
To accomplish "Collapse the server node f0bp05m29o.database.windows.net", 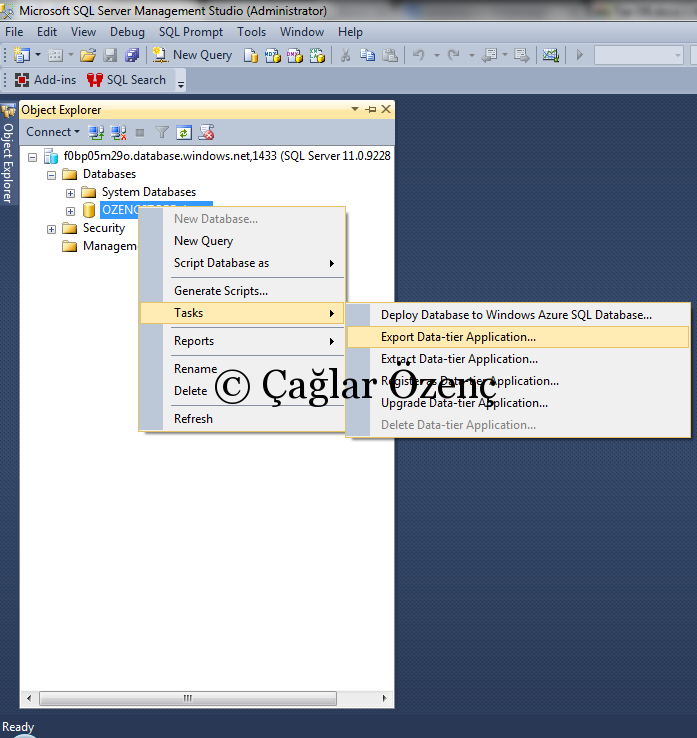I will pyautogui.click(x=32, y=157).
